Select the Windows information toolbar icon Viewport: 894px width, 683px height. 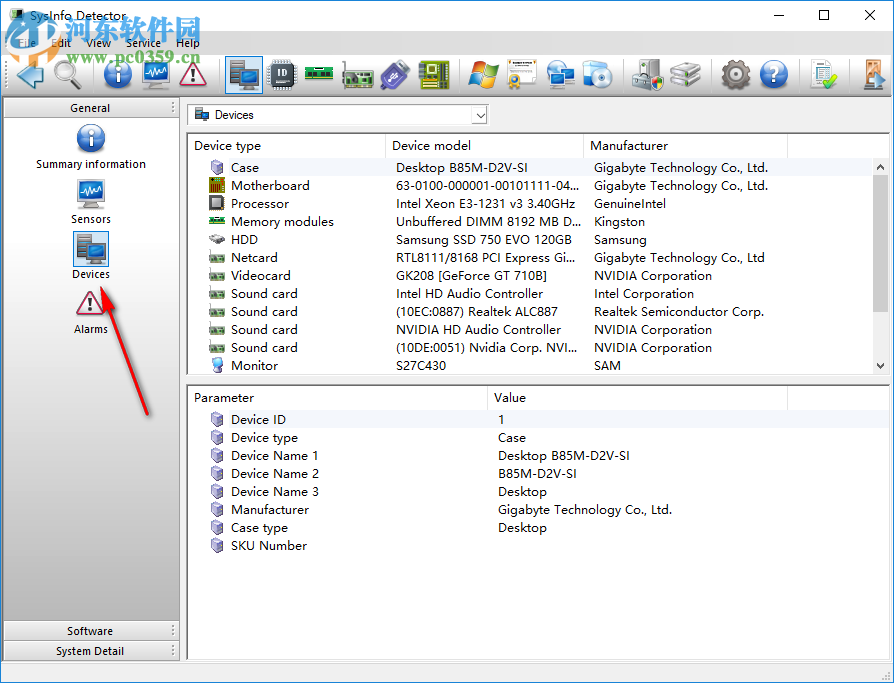[x=481, y=74]
